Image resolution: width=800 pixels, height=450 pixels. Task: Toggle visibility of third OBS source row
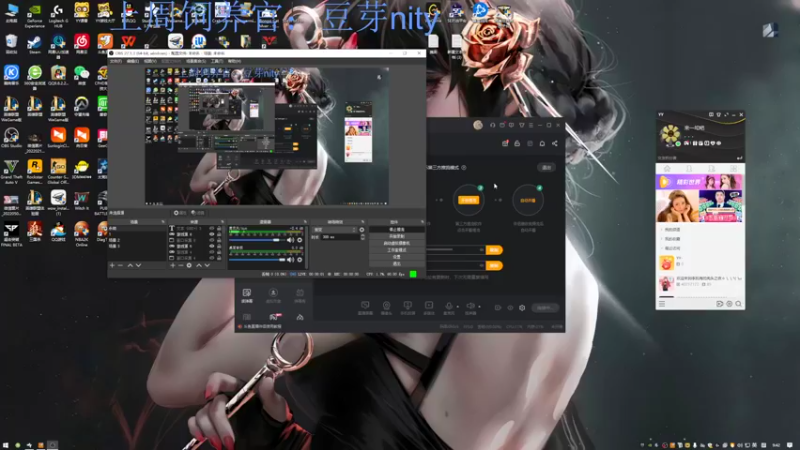pyautogui.click(x=212, y=240)
